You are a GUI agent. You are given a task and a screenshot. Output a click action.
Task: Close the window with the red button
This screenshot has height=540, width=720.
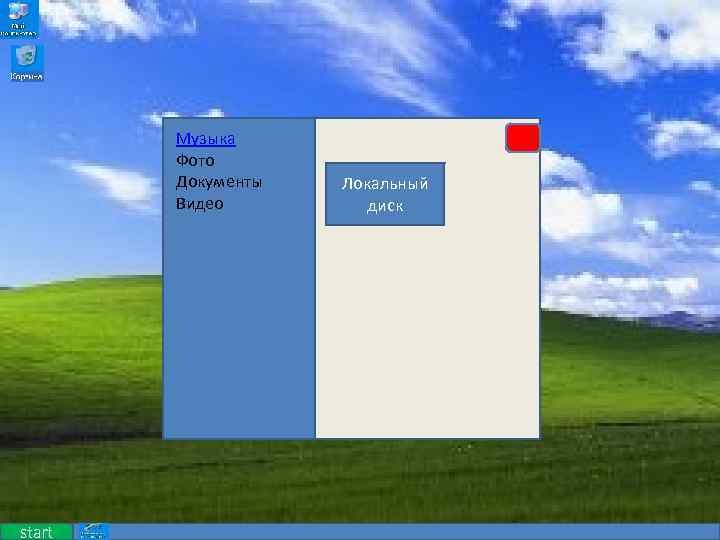click(523, 138)
